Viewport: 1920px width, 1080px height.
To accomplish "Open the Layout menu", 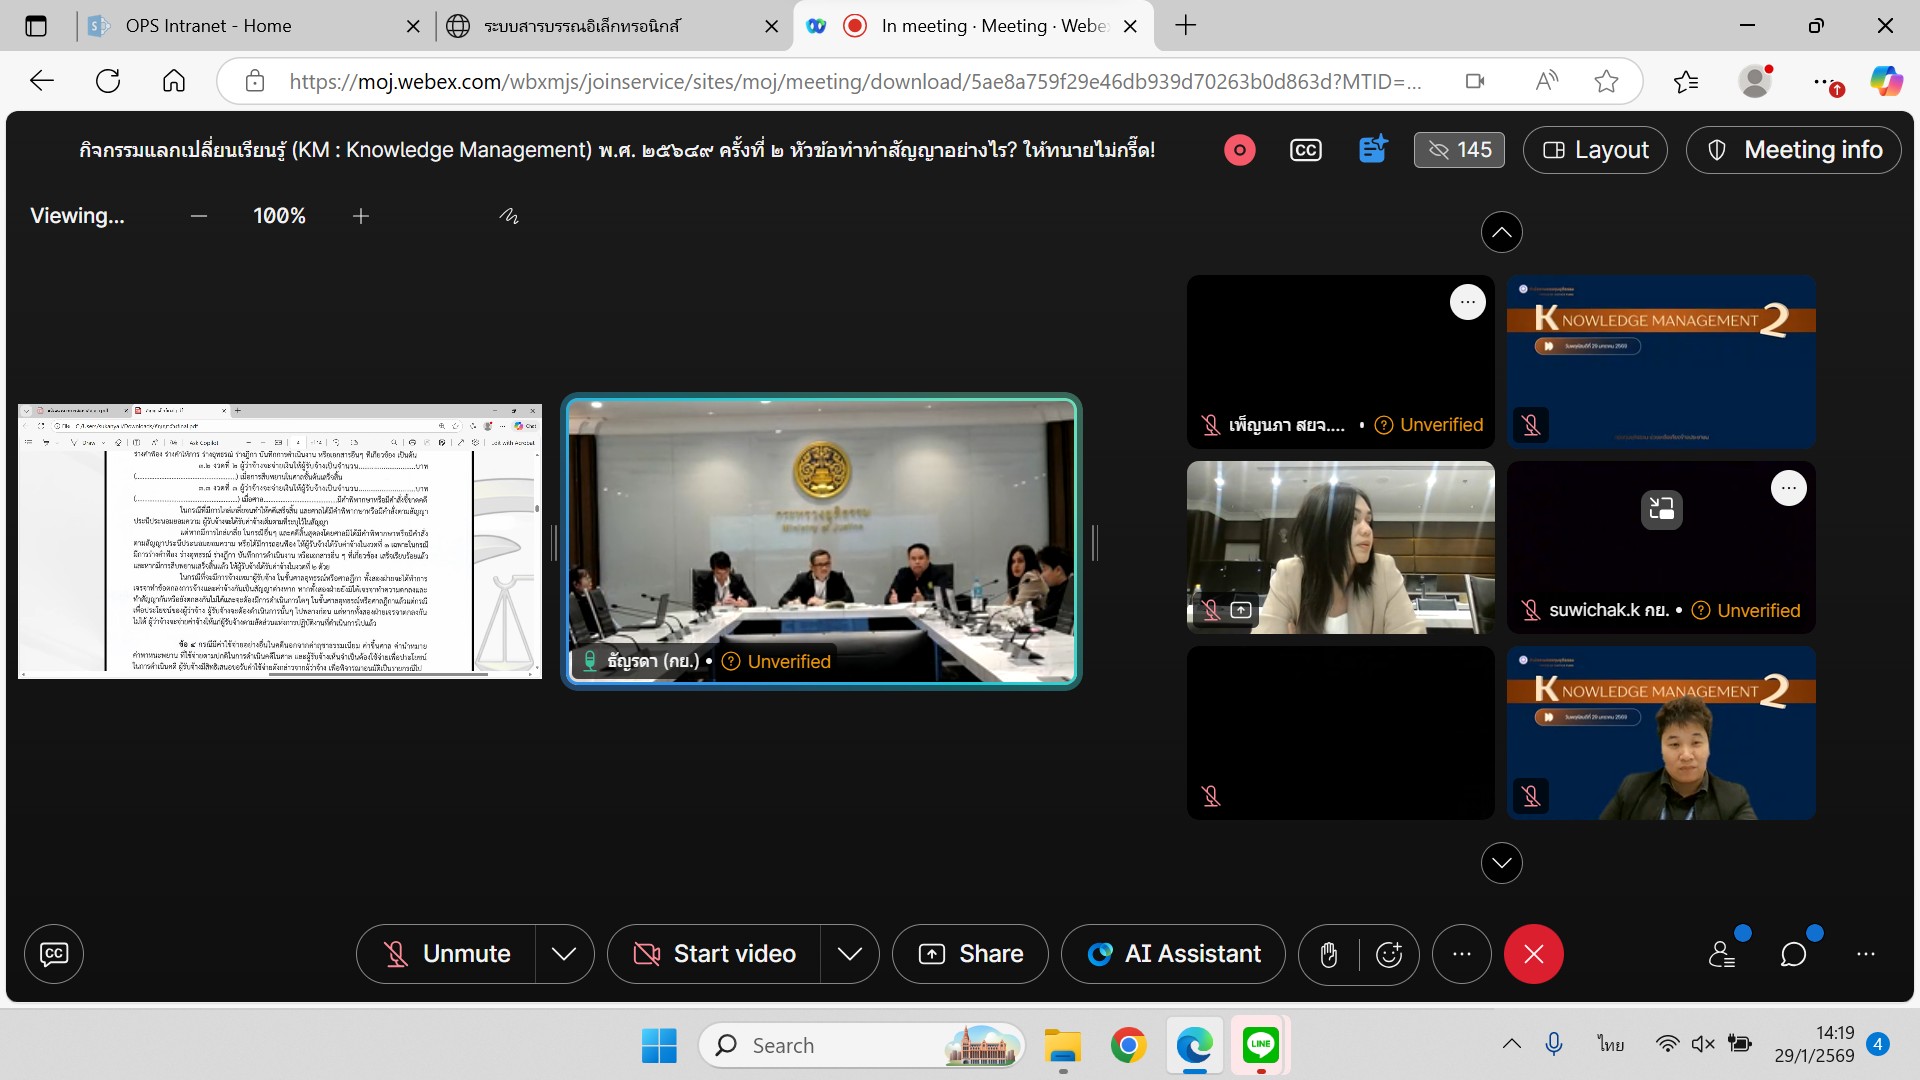I will [x=1595, y=150].
